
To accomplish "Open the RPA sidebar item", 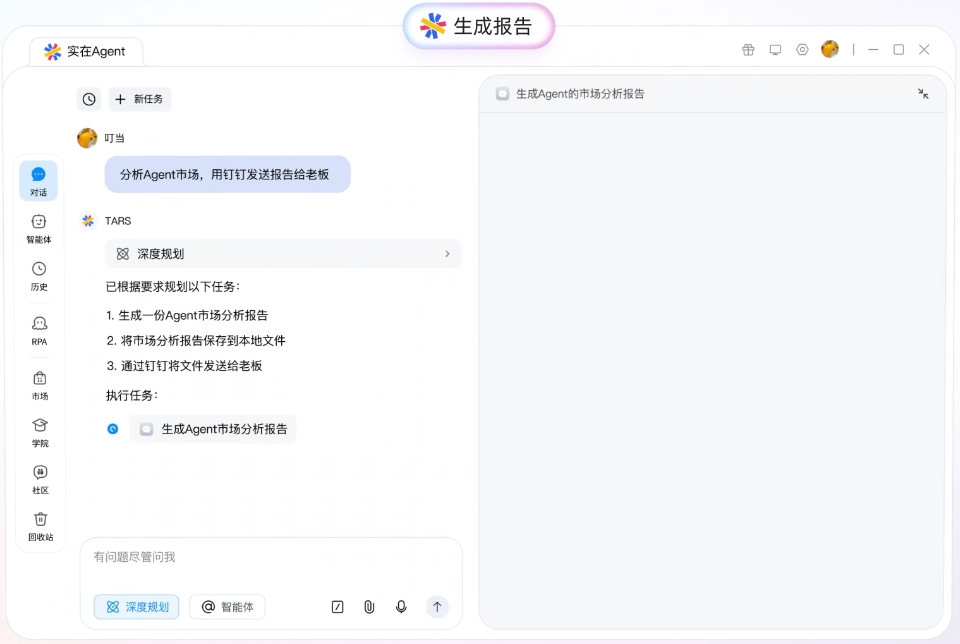I will pyautogui.click(x=39, y=331).
